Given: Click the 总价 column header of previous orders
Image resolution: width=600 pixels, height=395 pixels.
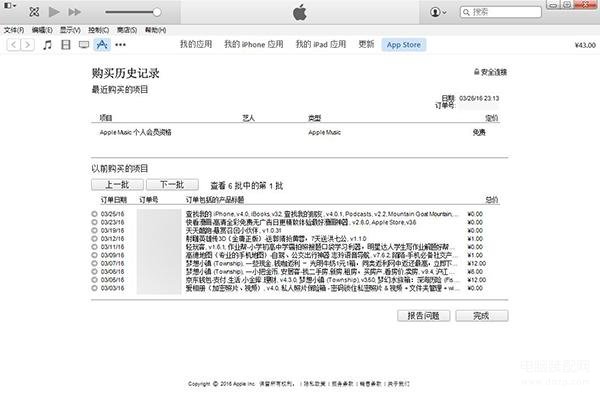Looking at the screenshot, I should click(492, 200).
